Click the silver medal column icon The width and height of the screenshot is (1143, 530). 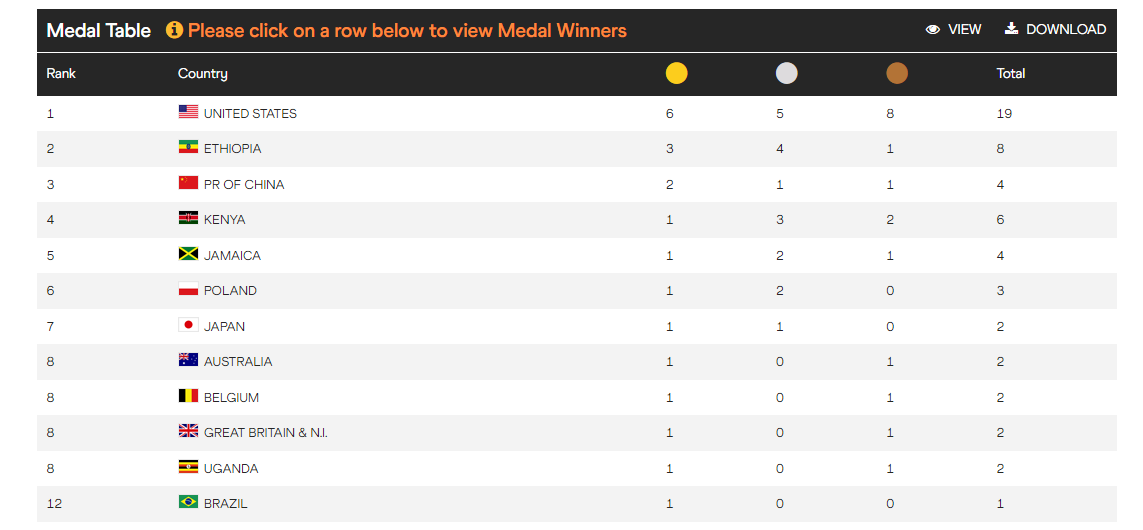(x=787, y=73)
